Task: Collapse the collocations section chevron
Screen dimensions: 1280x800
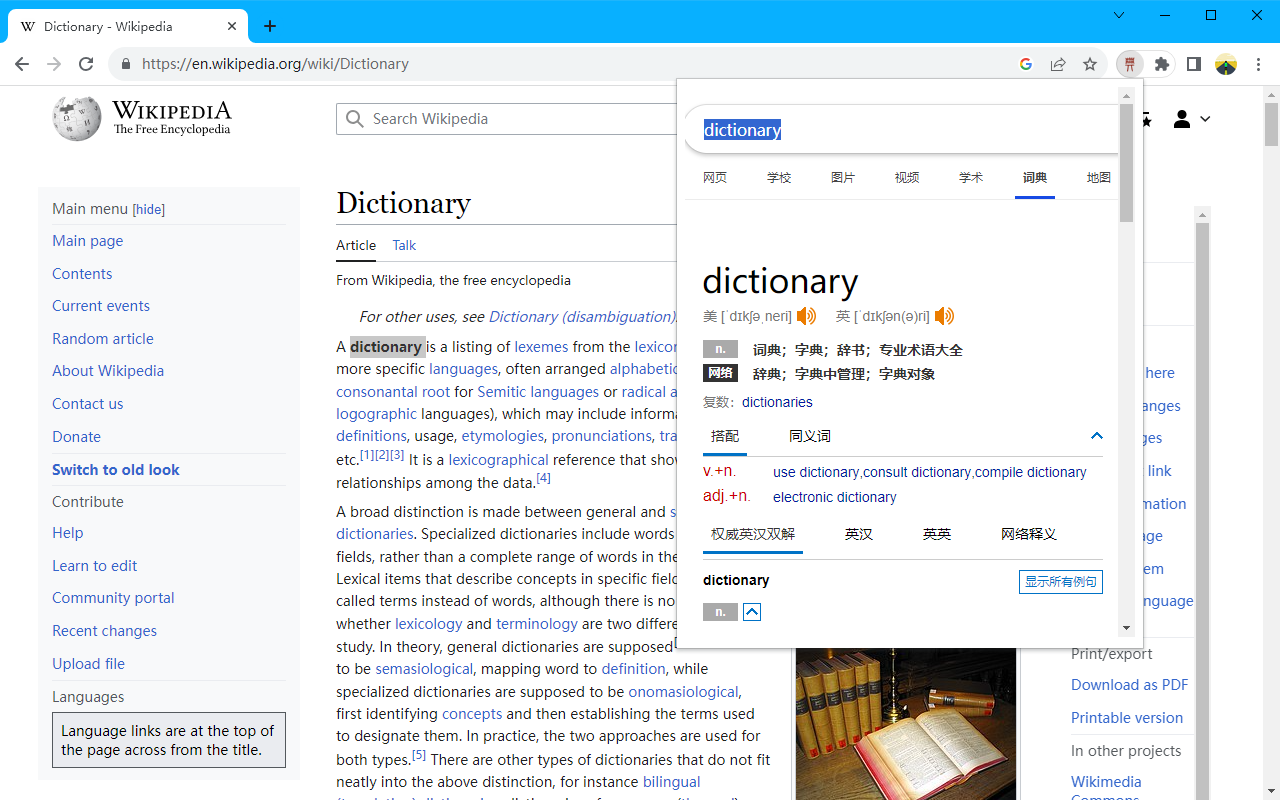Action: 1096,436
